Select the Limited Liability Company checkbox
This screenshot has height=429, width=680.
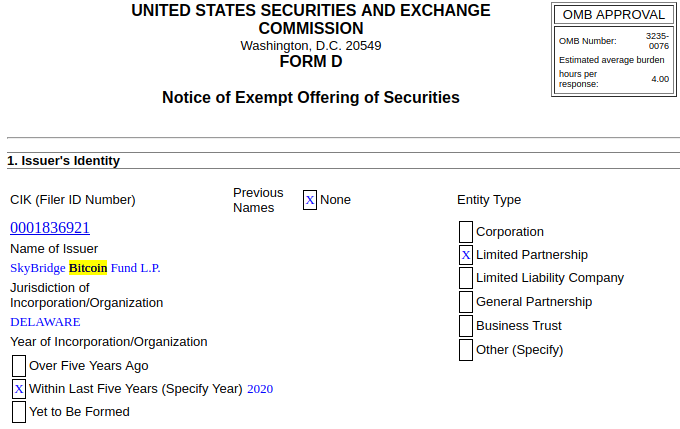pos(466,278)
